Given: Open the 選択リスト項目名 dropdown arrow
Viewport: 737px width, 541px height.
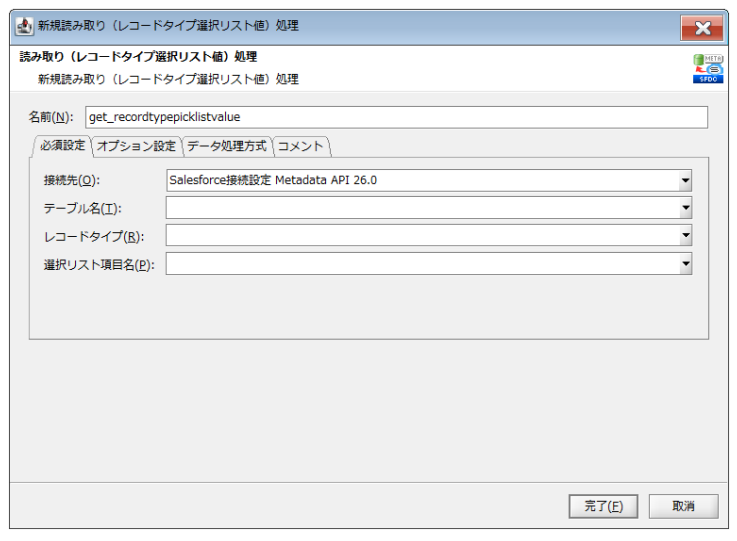Looking at the screenshot, I should click(x=685, y=264).
